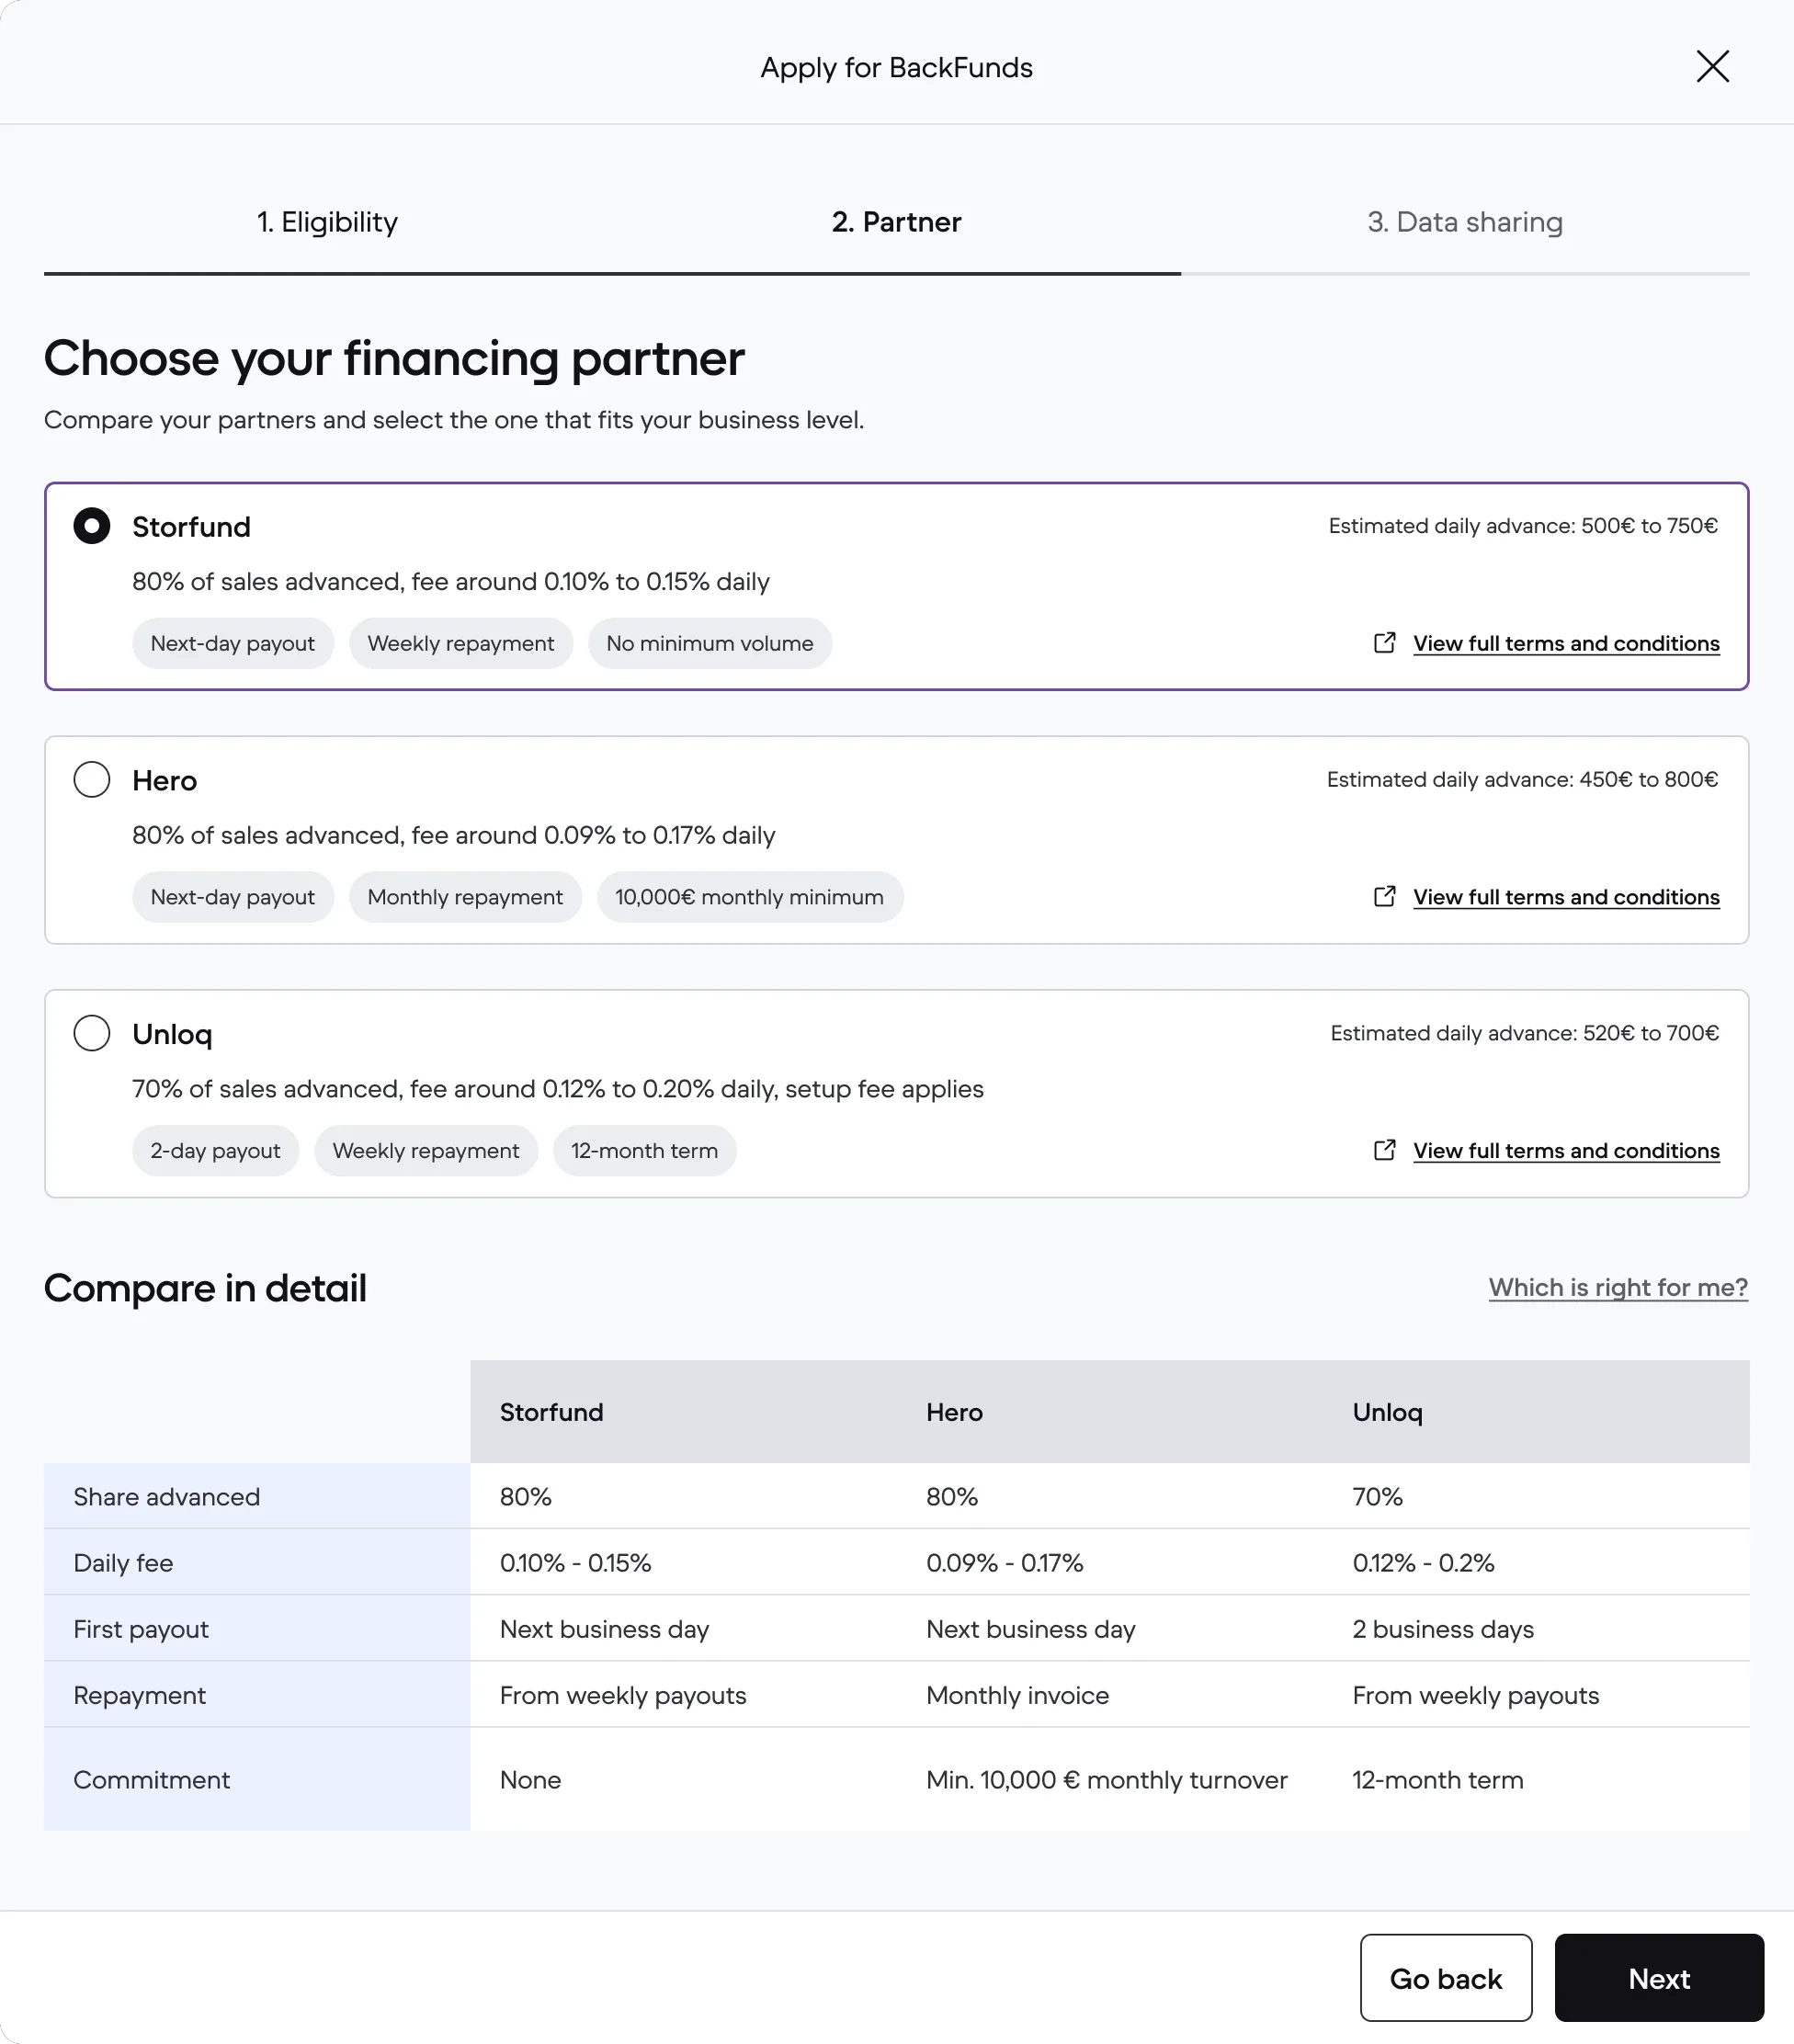This screenshot has width=1794, height=2044.
Task: Click the 'No minimum volume' tag
Action: point(710,643)
